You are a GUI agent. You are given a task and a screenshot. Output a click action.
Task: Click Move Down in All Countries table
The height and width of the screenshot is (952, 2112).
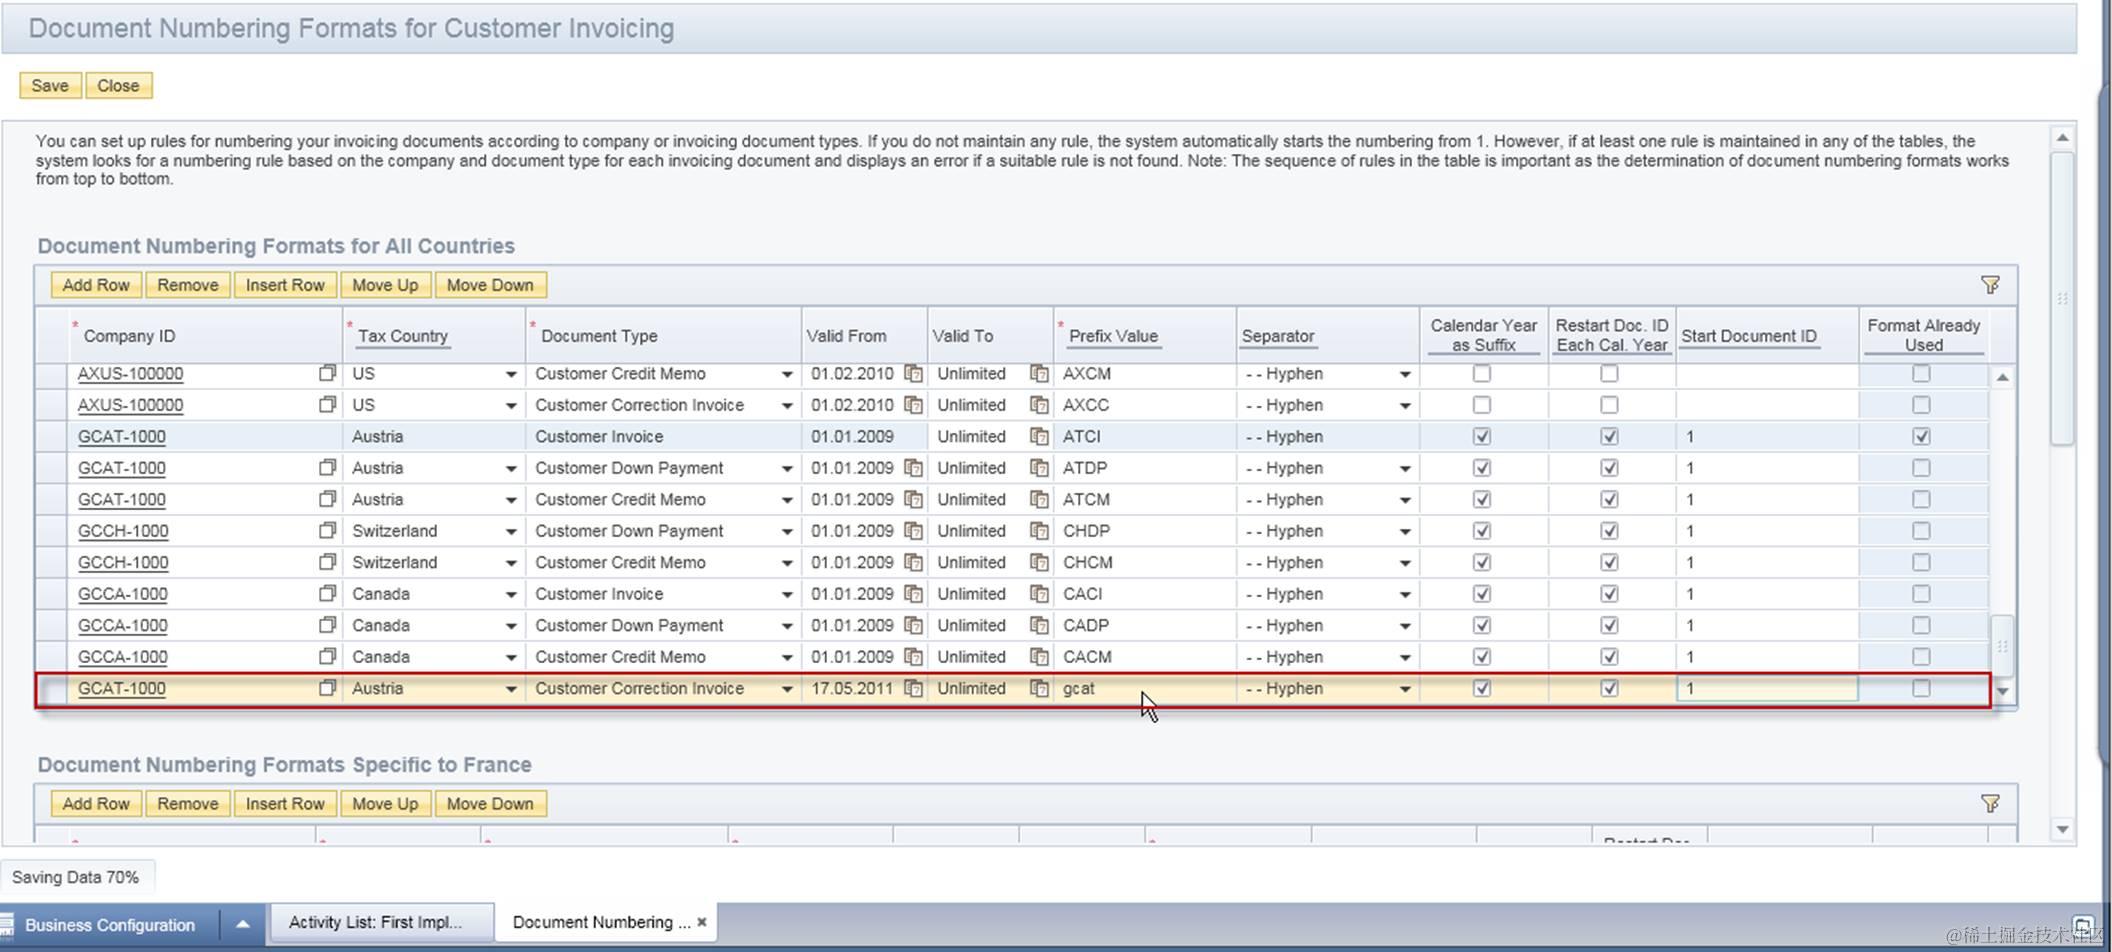(490, 285)
